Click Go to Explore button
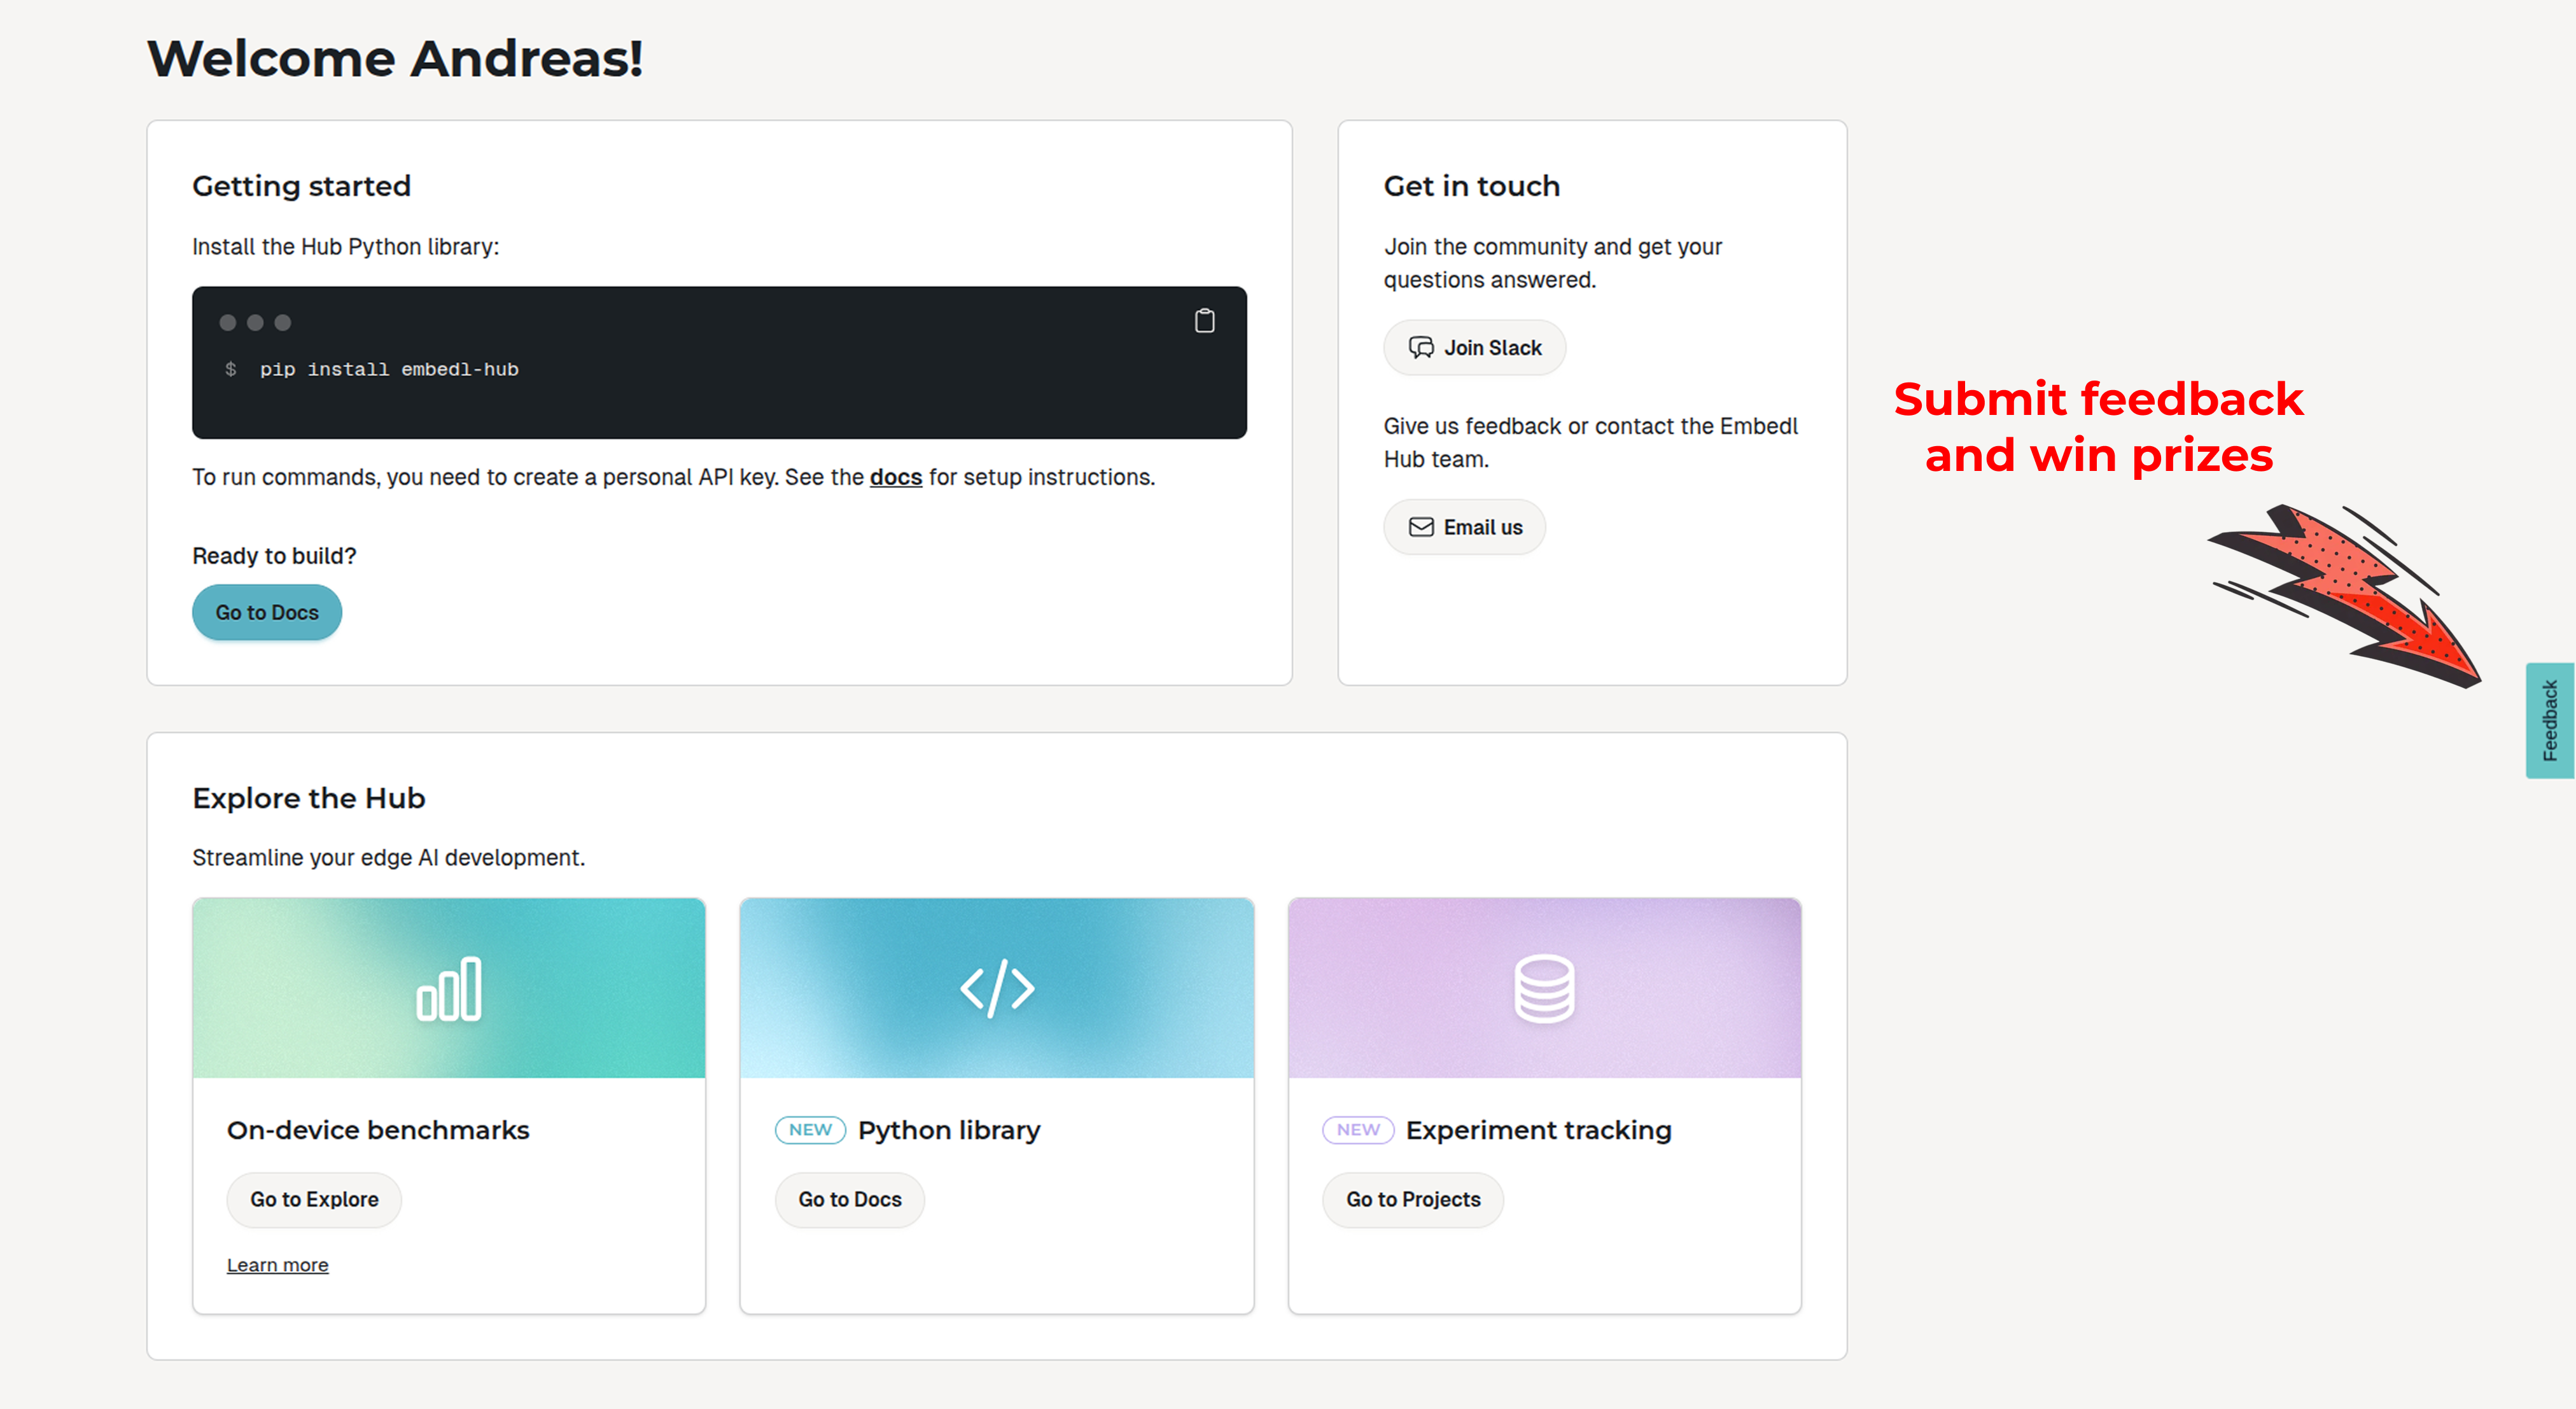The image size is (2576, 1409). click(314, 1199)
